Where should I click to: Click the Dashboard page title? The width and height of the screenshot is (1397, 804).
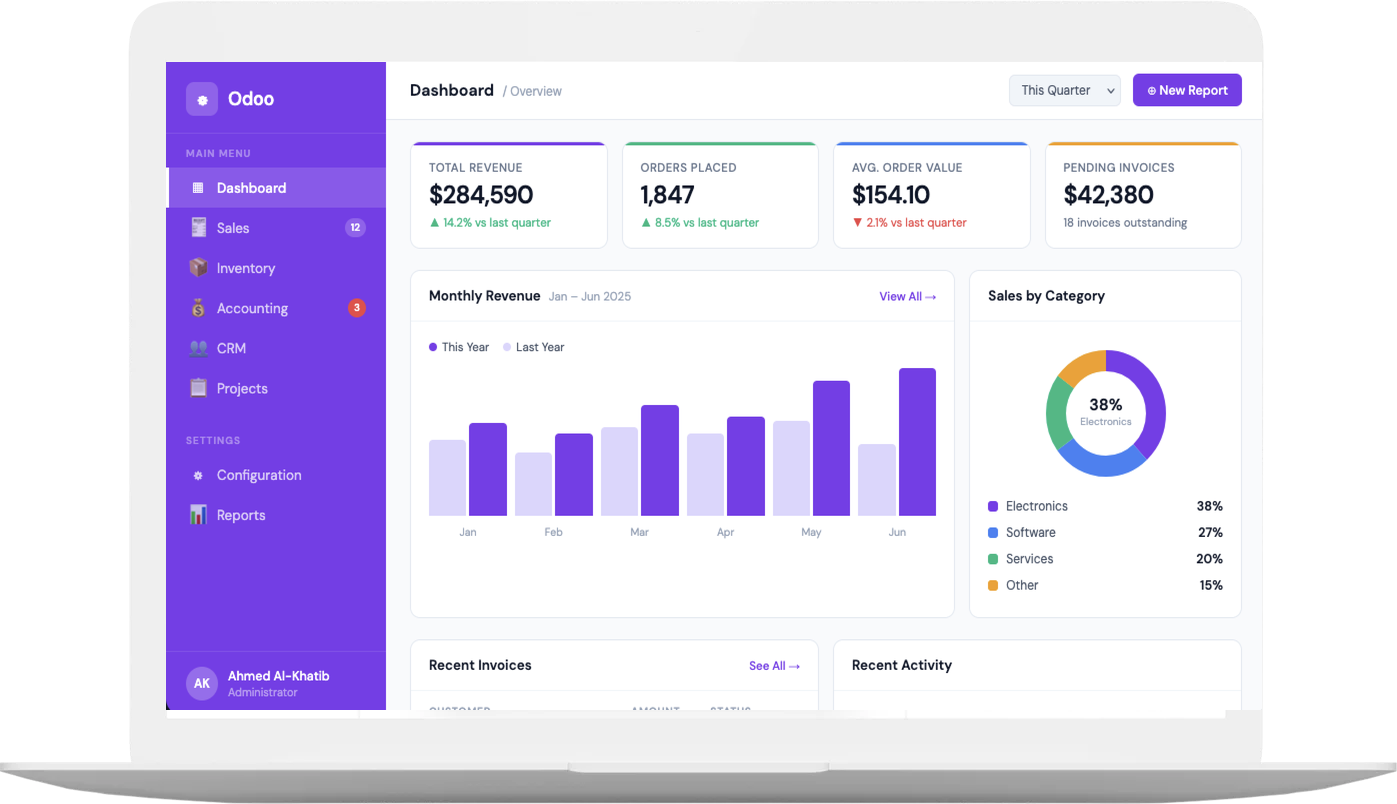click(452, 90)
